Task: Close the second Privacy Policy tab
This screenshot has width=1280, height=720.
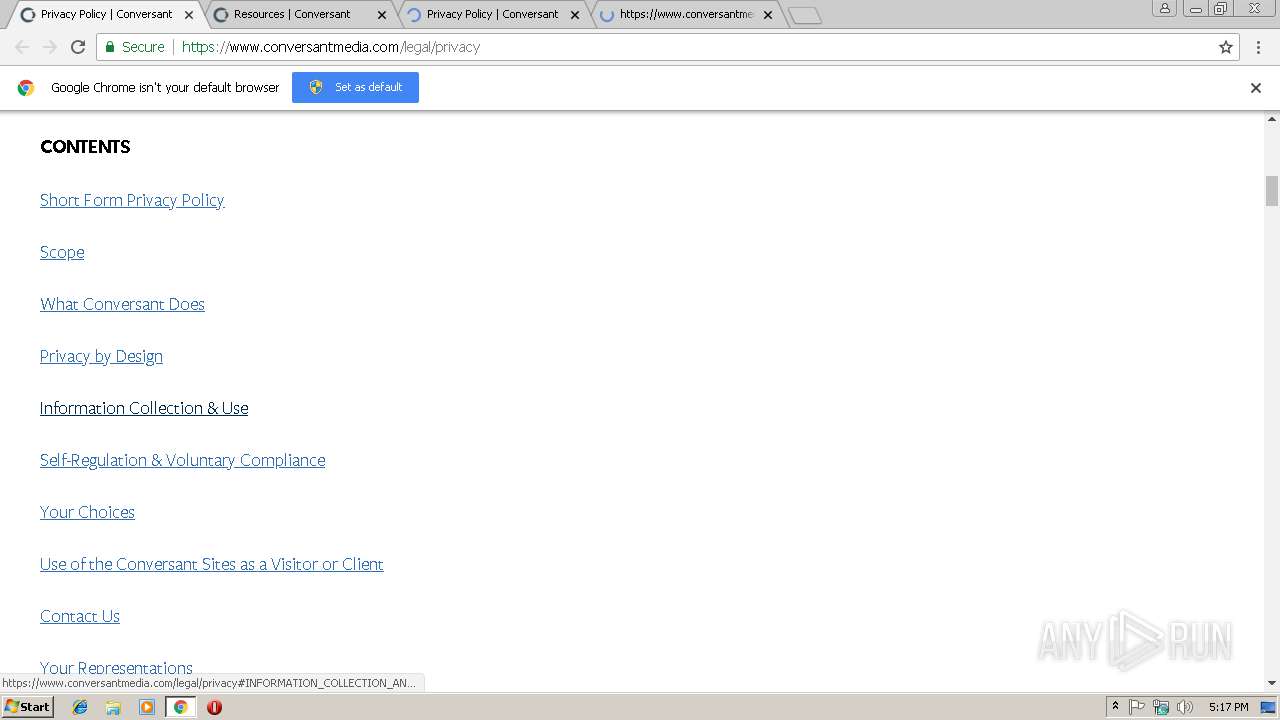Action: [574, 15]
